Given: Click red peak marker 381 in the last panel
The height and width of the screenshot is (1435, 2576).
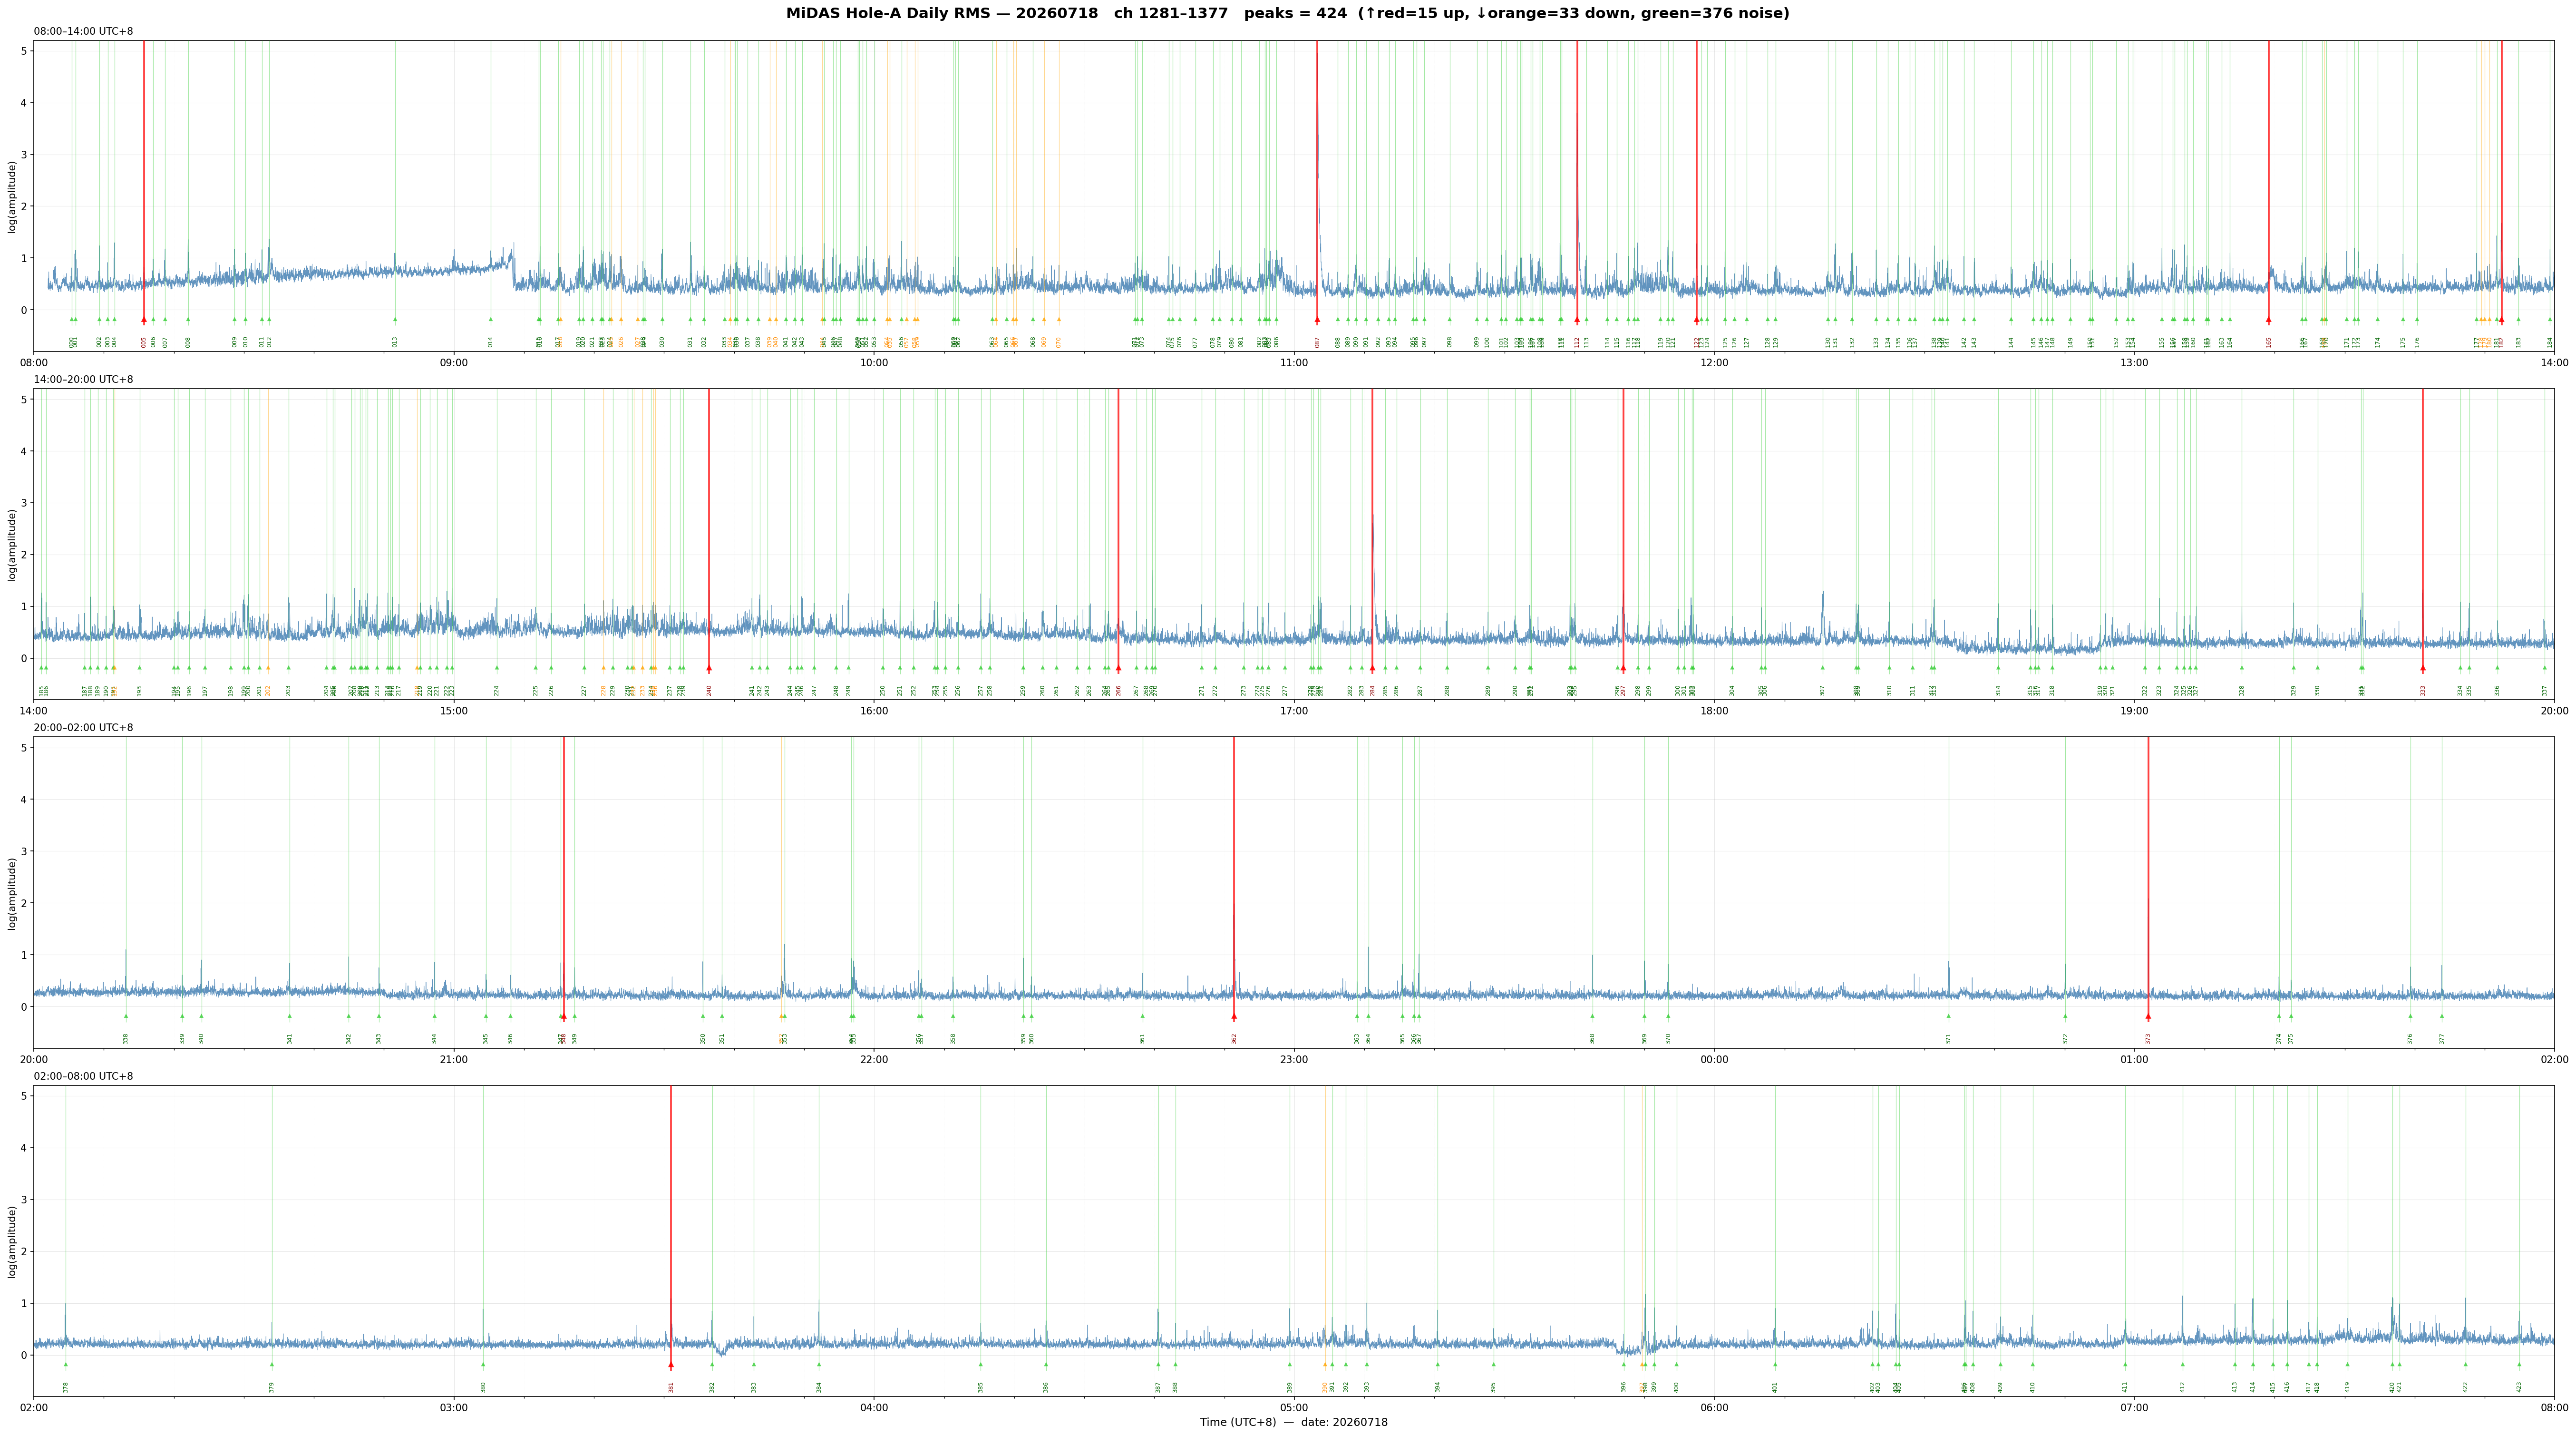Looking at the screenshot, I should [671, 1364].
